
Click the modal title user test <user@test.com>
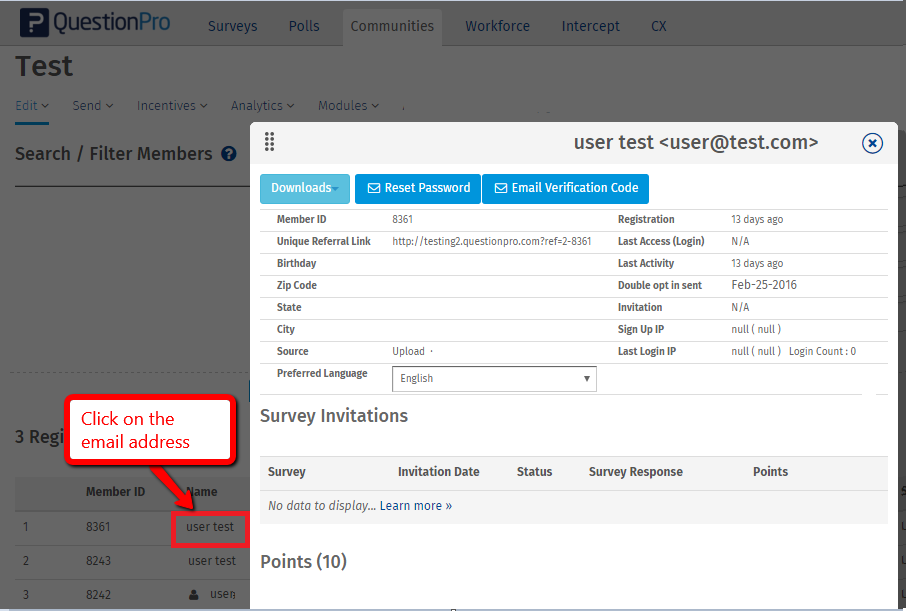[696, 143]
